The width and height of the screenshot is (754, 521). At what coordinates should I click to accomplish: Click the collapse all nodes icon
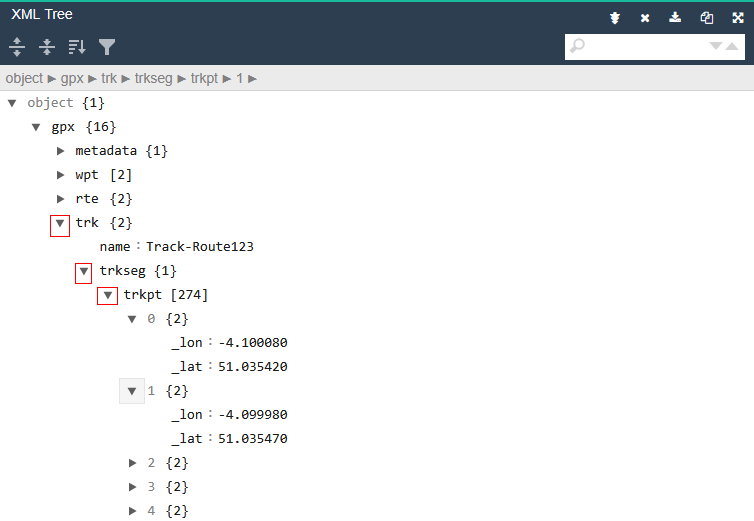point(47,47)
